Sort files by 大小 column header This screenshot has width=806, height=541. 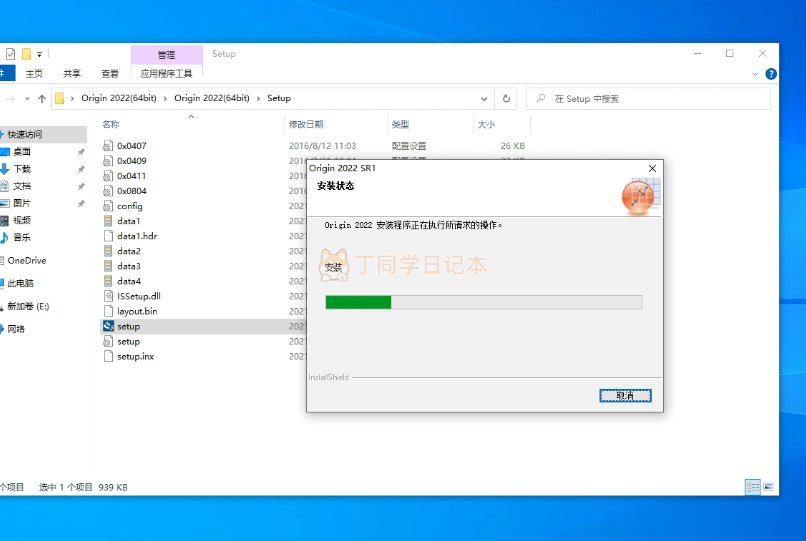point(486,124)
